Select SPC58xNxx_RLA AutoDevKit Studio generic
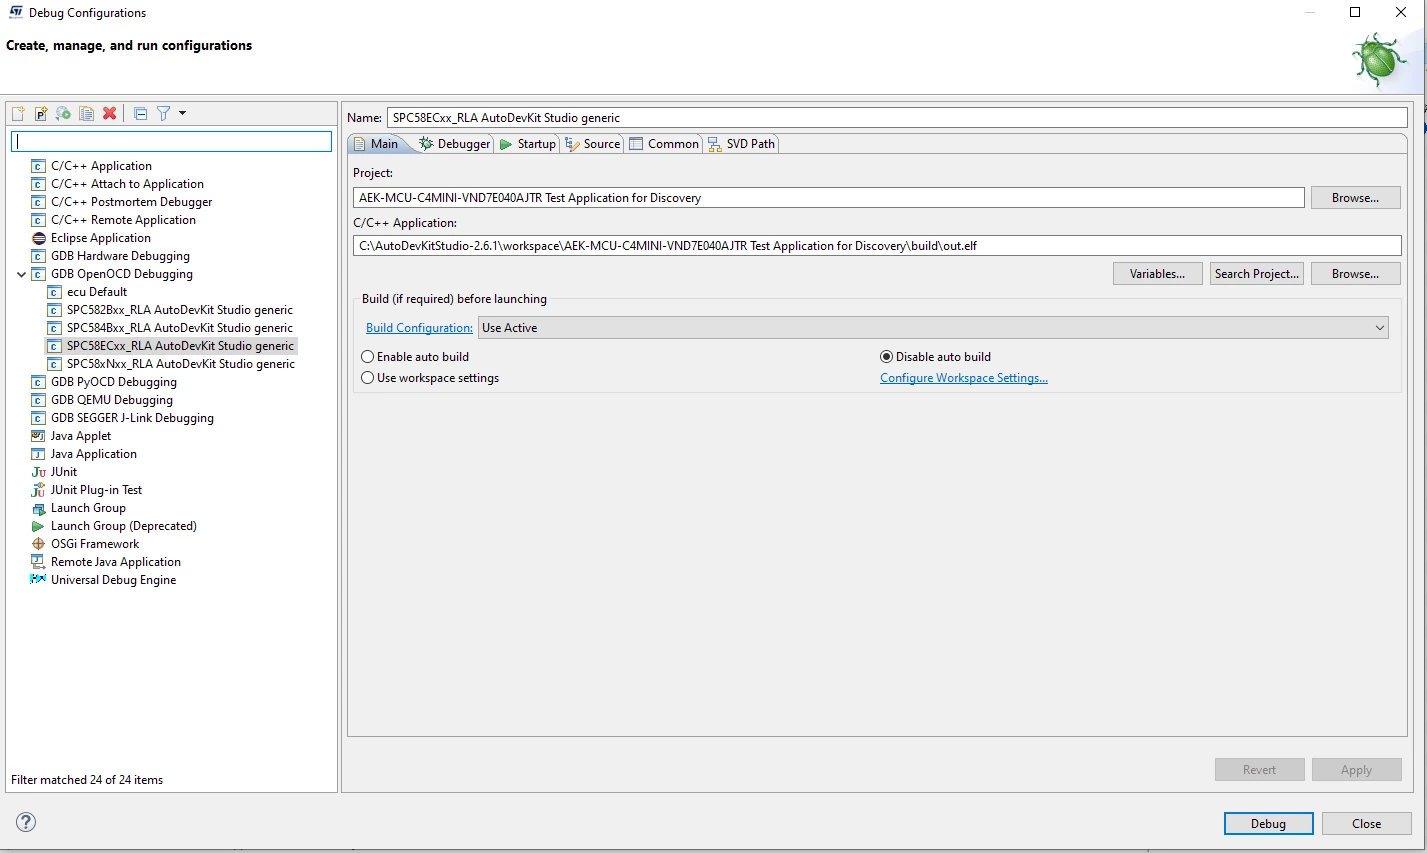 [180, 364]
